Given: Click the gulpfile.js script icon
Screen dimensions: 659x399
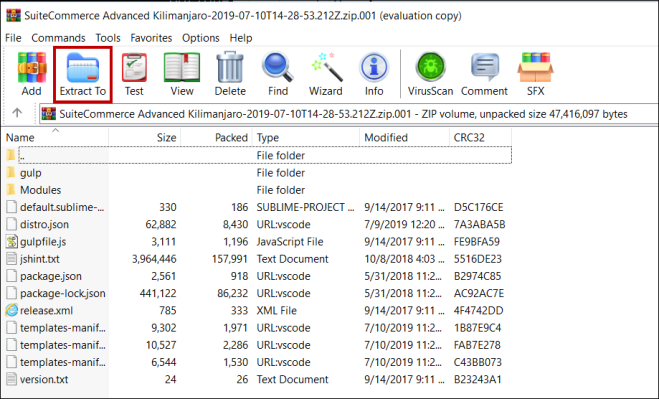Looking at the screenshot, I should click(12, 241).
